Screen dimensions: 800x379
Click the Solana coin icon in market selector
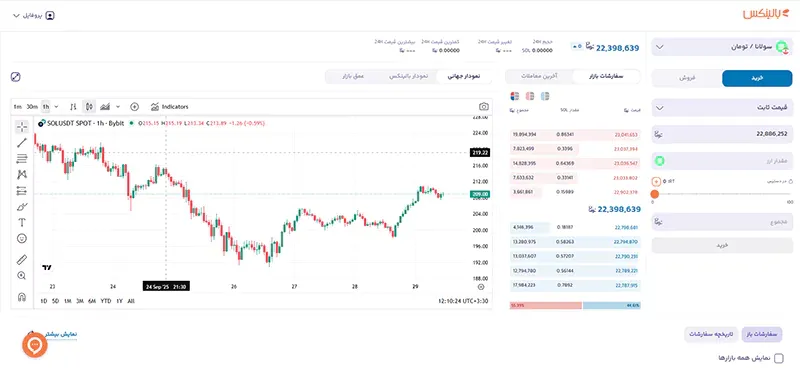782,47
